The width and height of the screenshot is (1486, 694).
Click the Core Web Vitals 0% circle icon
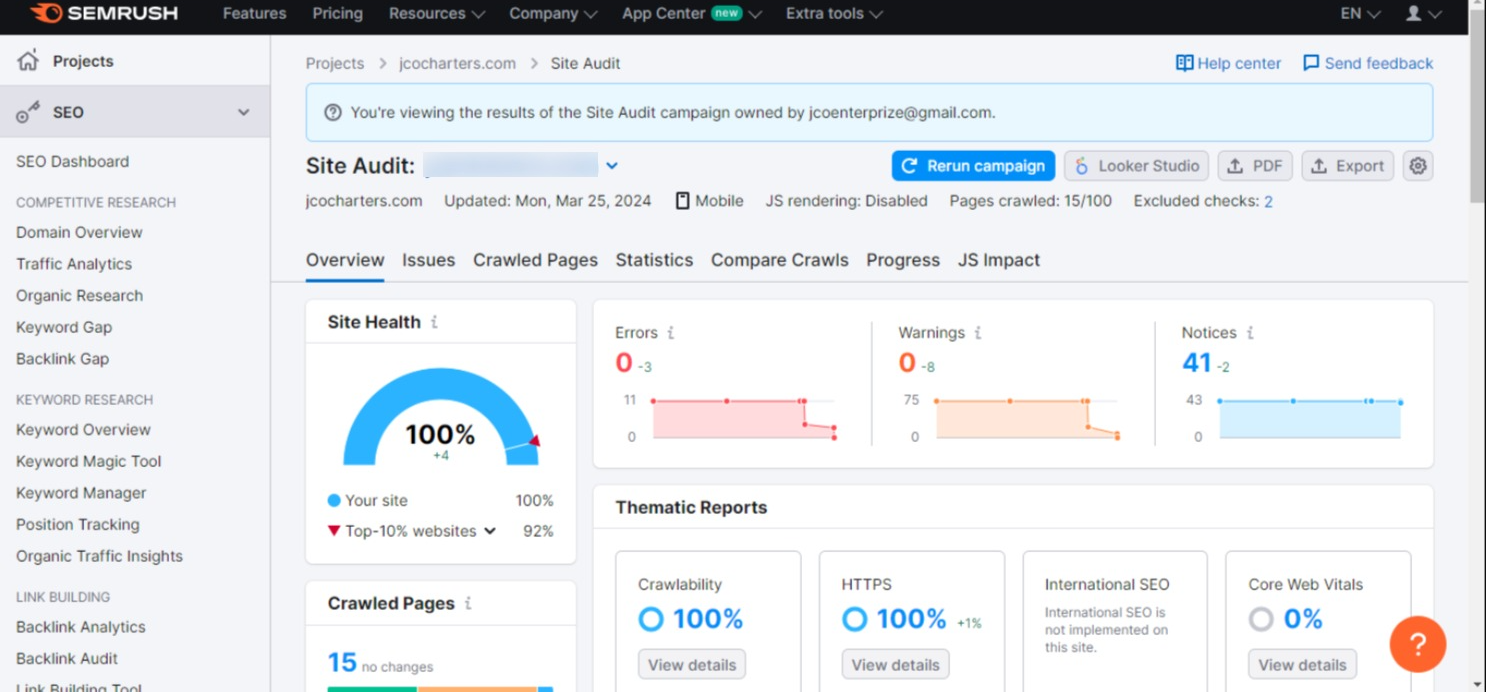tap(1261, 619)
